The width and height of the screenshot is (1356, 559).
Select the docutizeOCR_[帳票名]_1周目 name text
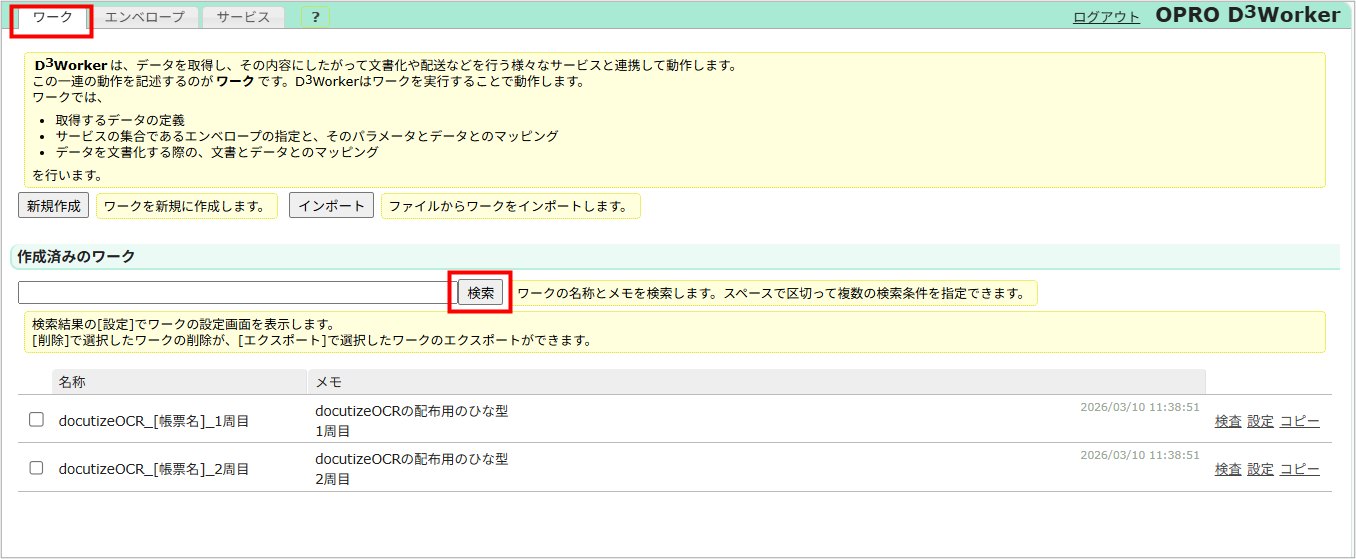pyautogui.click(x=154, y=421)
